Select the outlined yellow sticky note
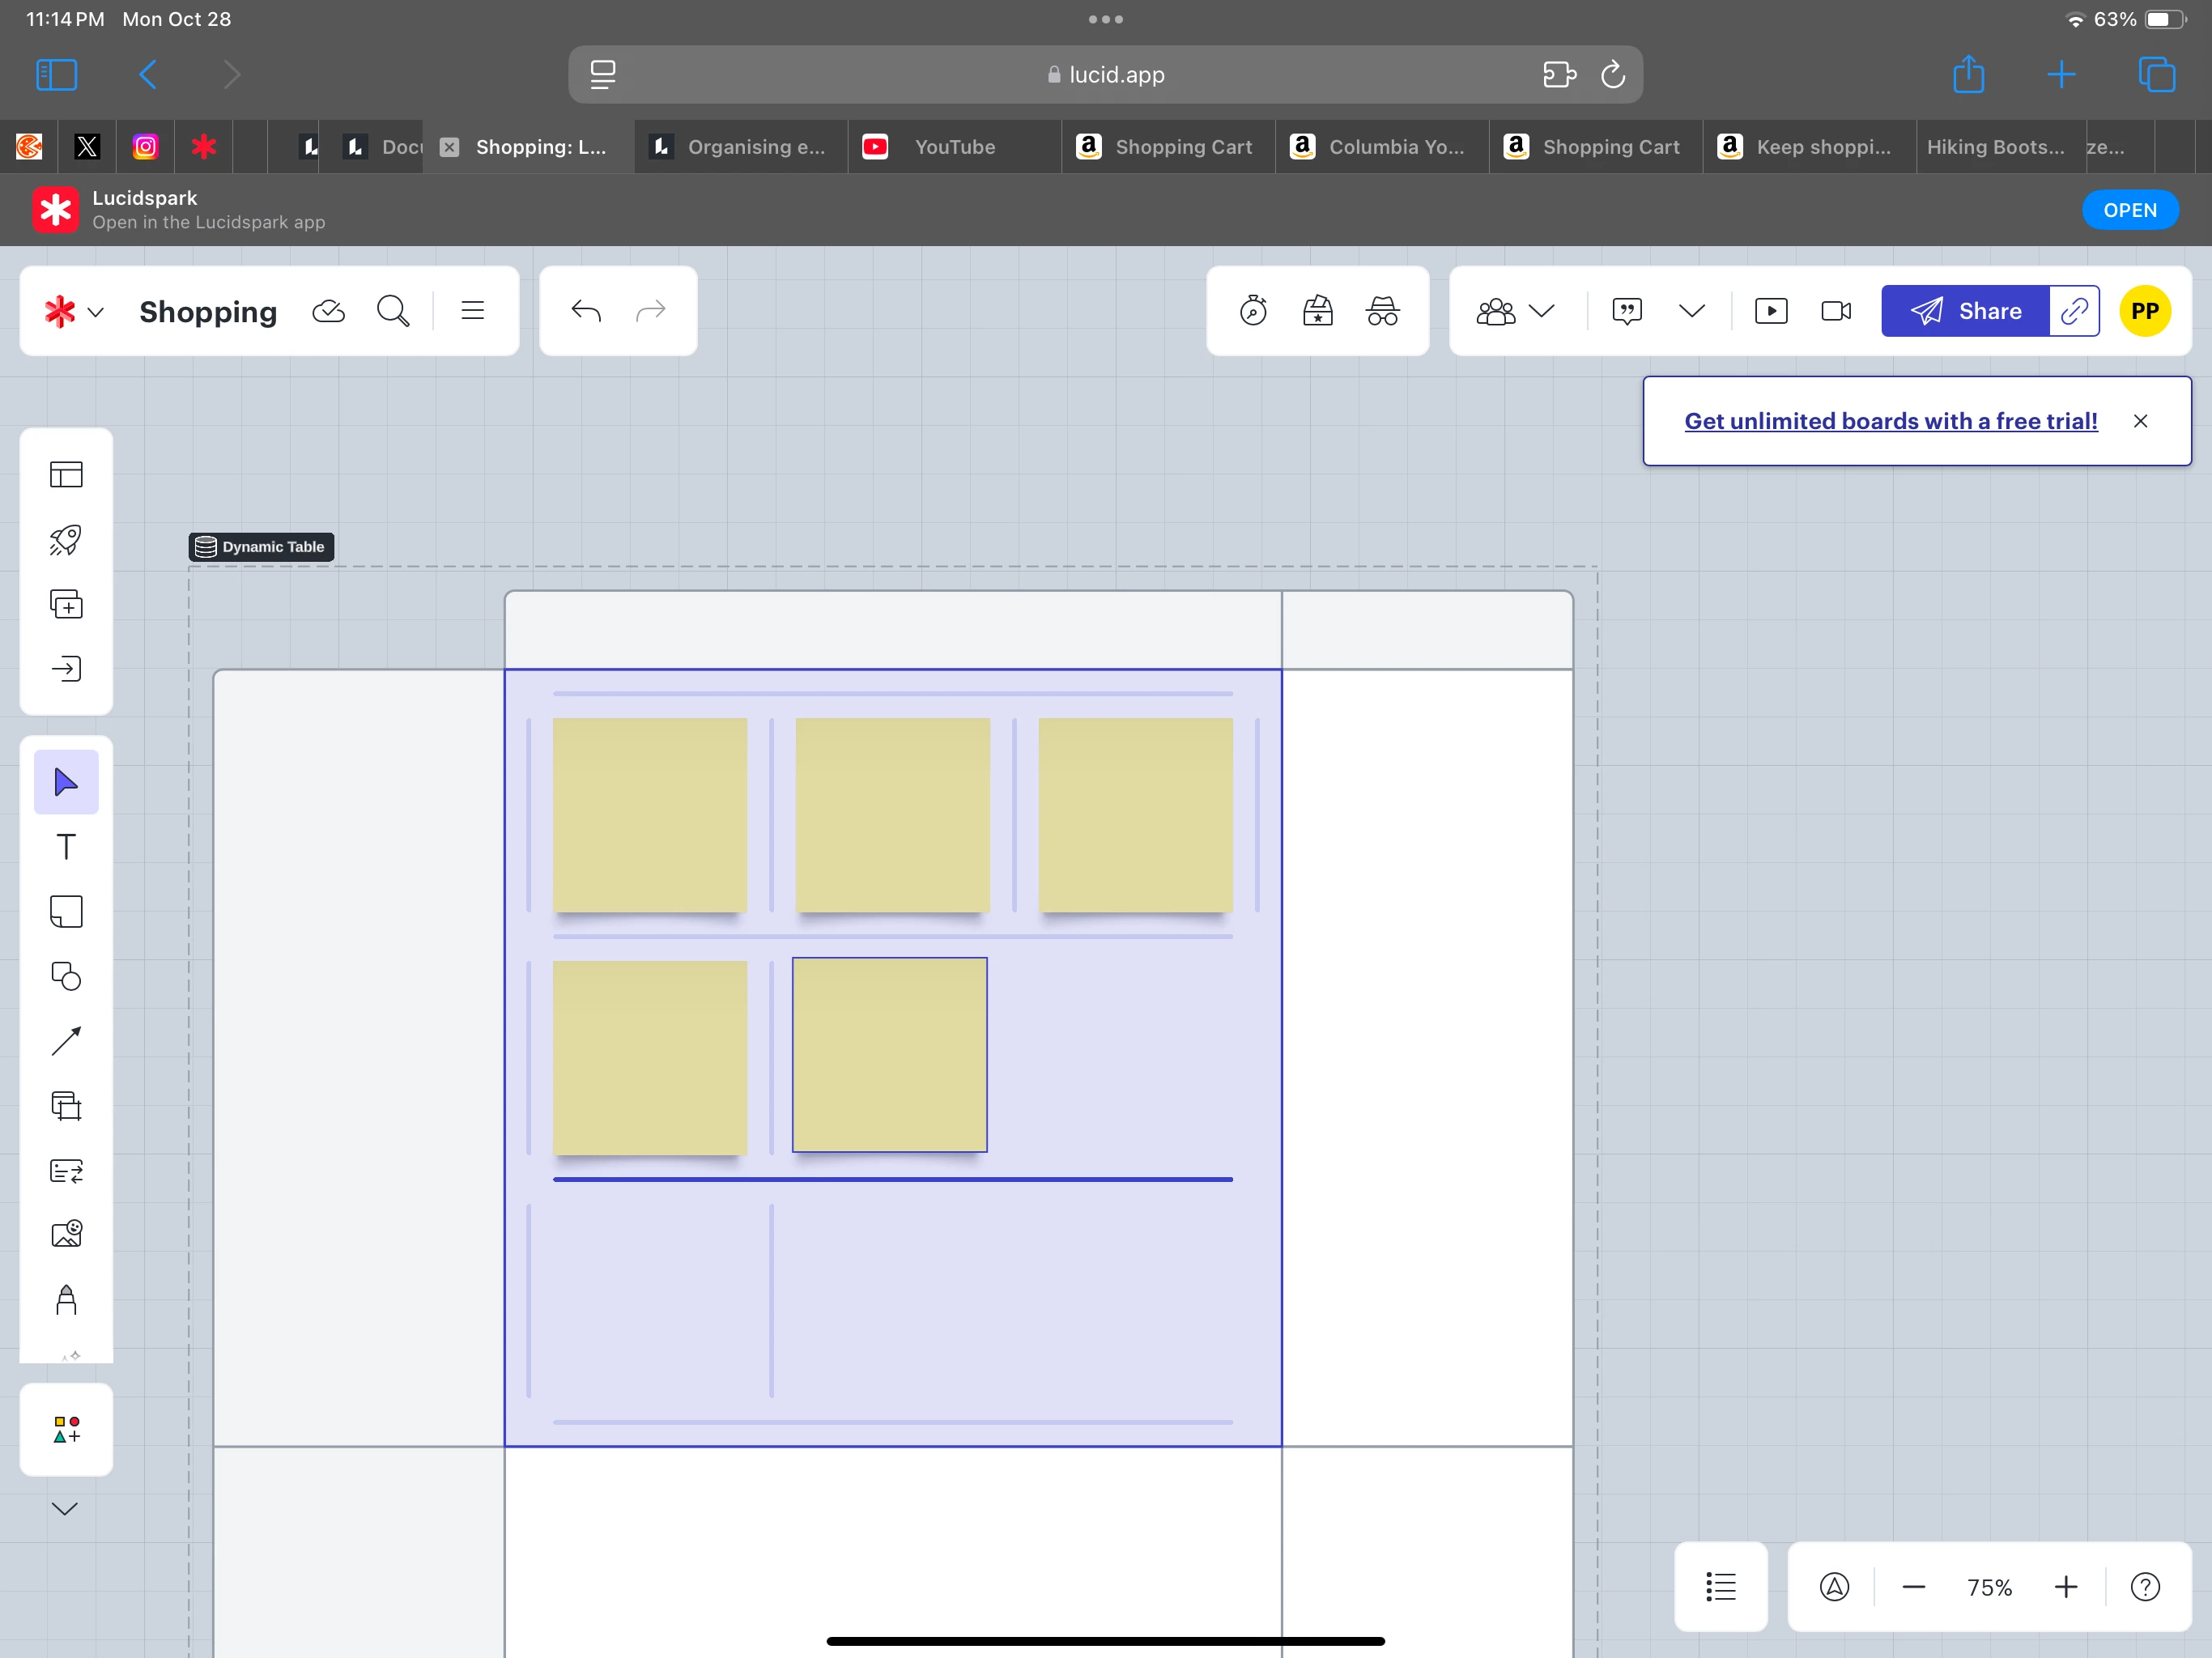Screen dimensions: 2212x1658 coord(889,1055)
